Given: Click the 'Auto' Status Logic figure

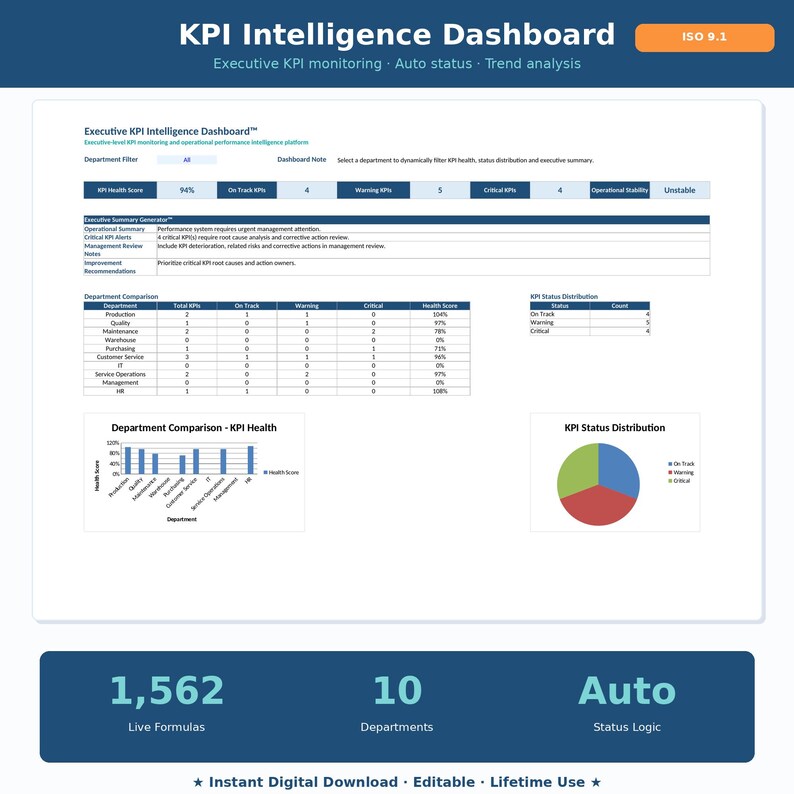Looking at the screenshot, I should (627, 691).
